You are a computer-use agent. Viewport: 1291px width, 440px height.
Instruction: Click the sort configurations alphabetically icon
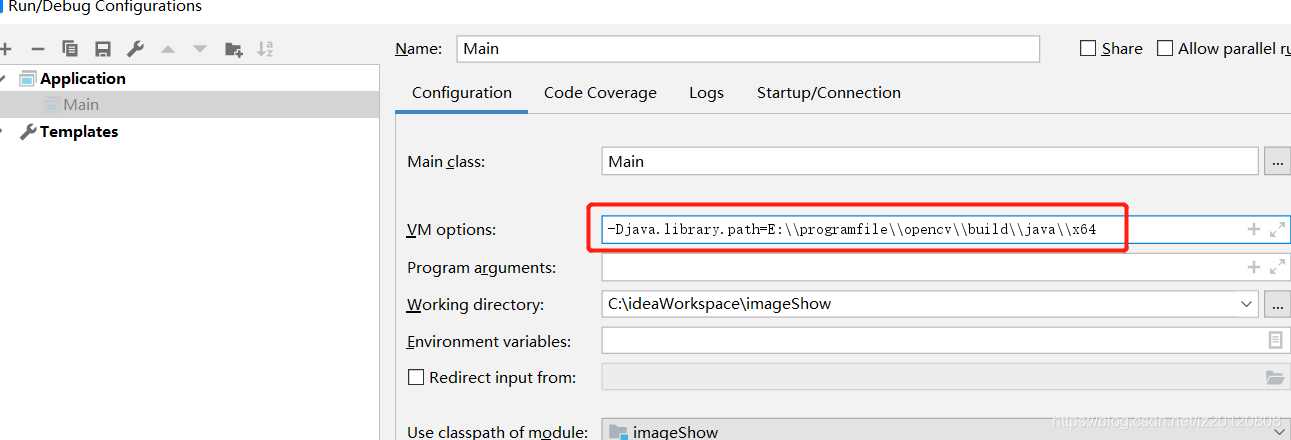click(265, 49)
